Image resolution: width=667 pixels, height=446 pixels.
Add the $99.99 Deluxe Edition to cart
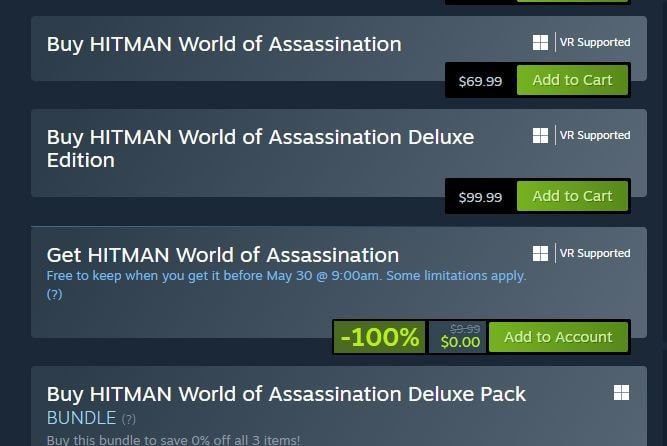point(572,197)
